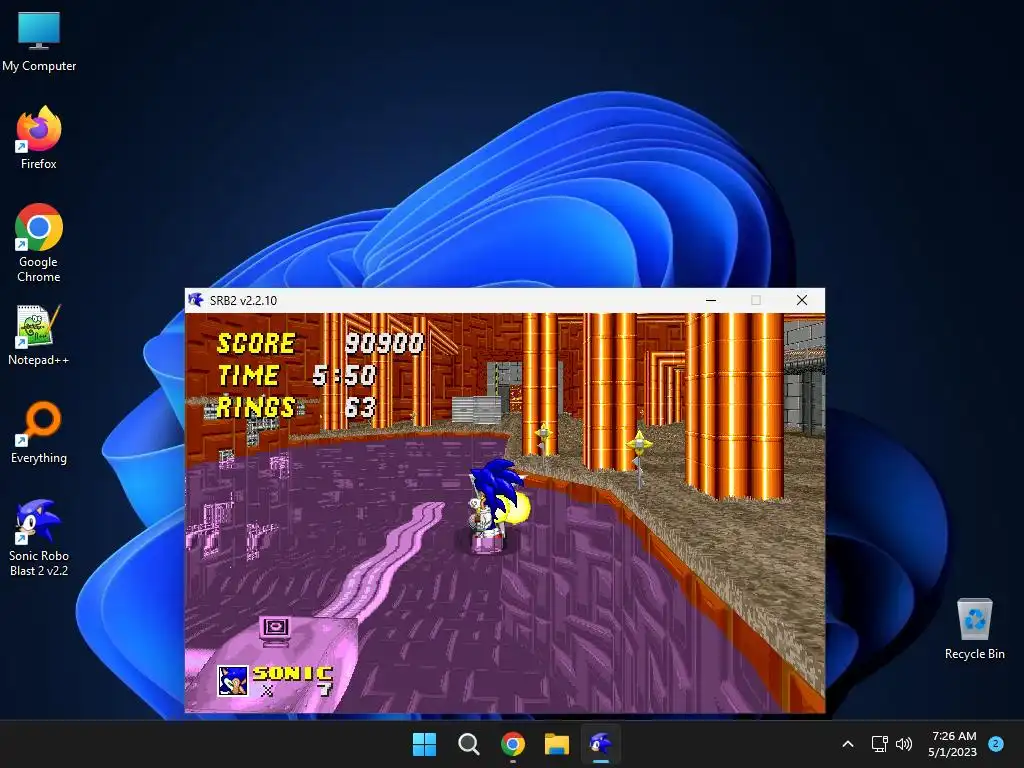Click the SONIC lives name text
Image resolution: width=1024 pixels, height=768 pixels.
(293, 673)
